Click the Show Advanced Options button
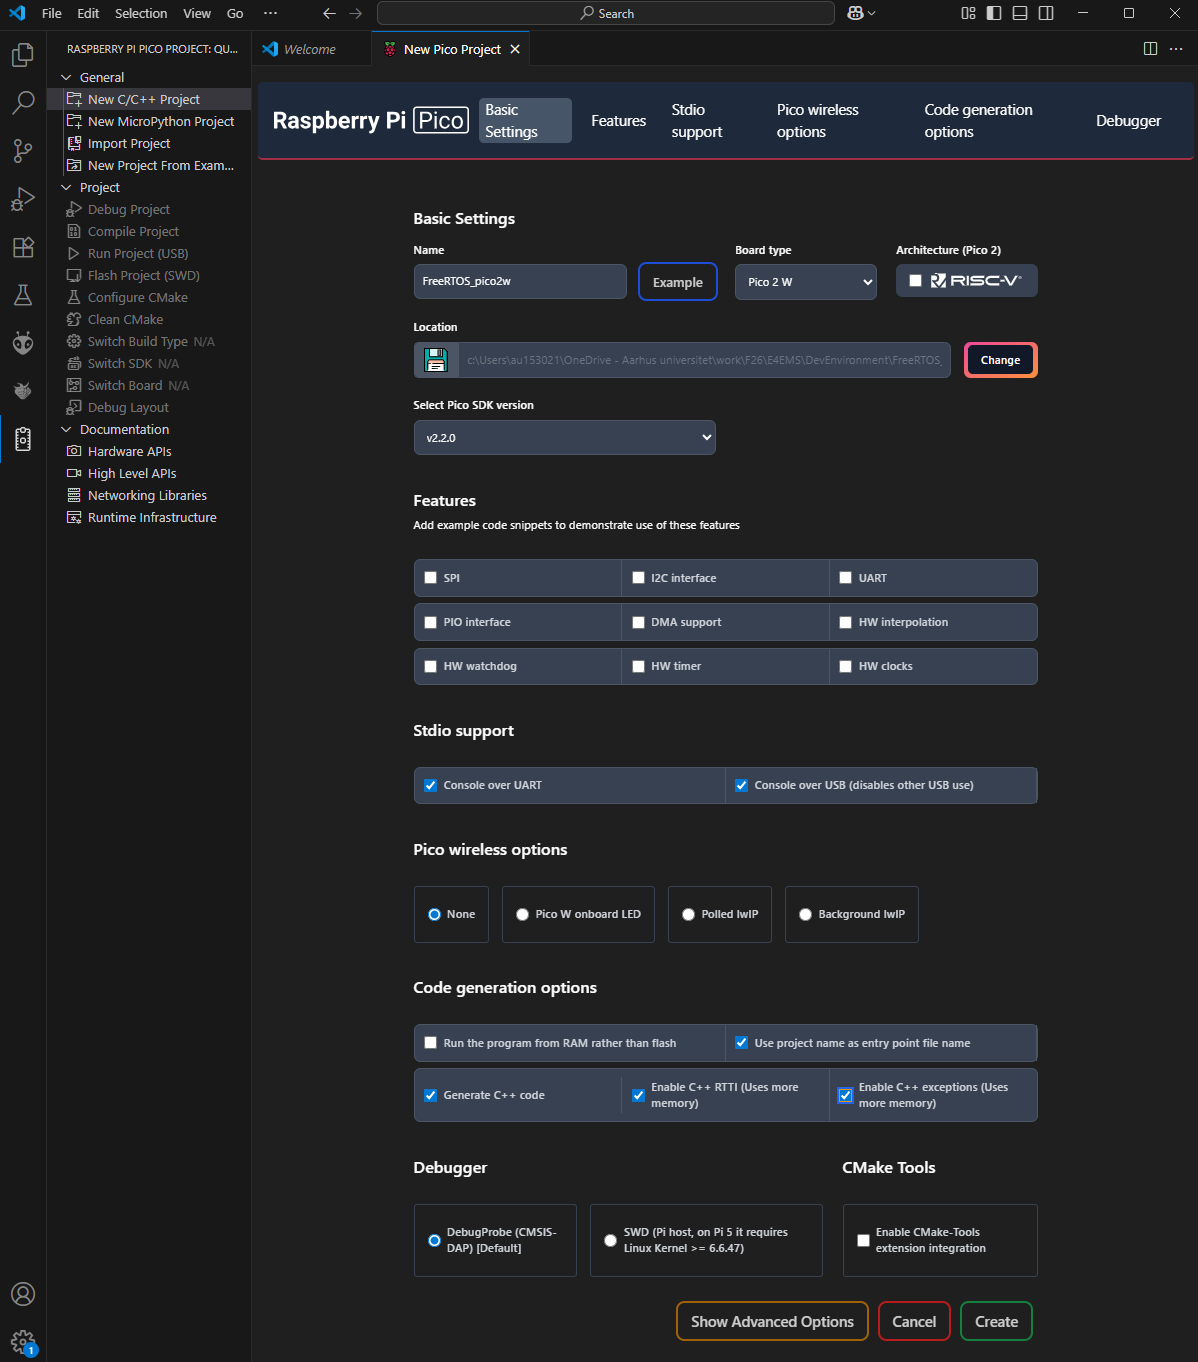Screen dimensions: 1198x1362 point(772,1321)
